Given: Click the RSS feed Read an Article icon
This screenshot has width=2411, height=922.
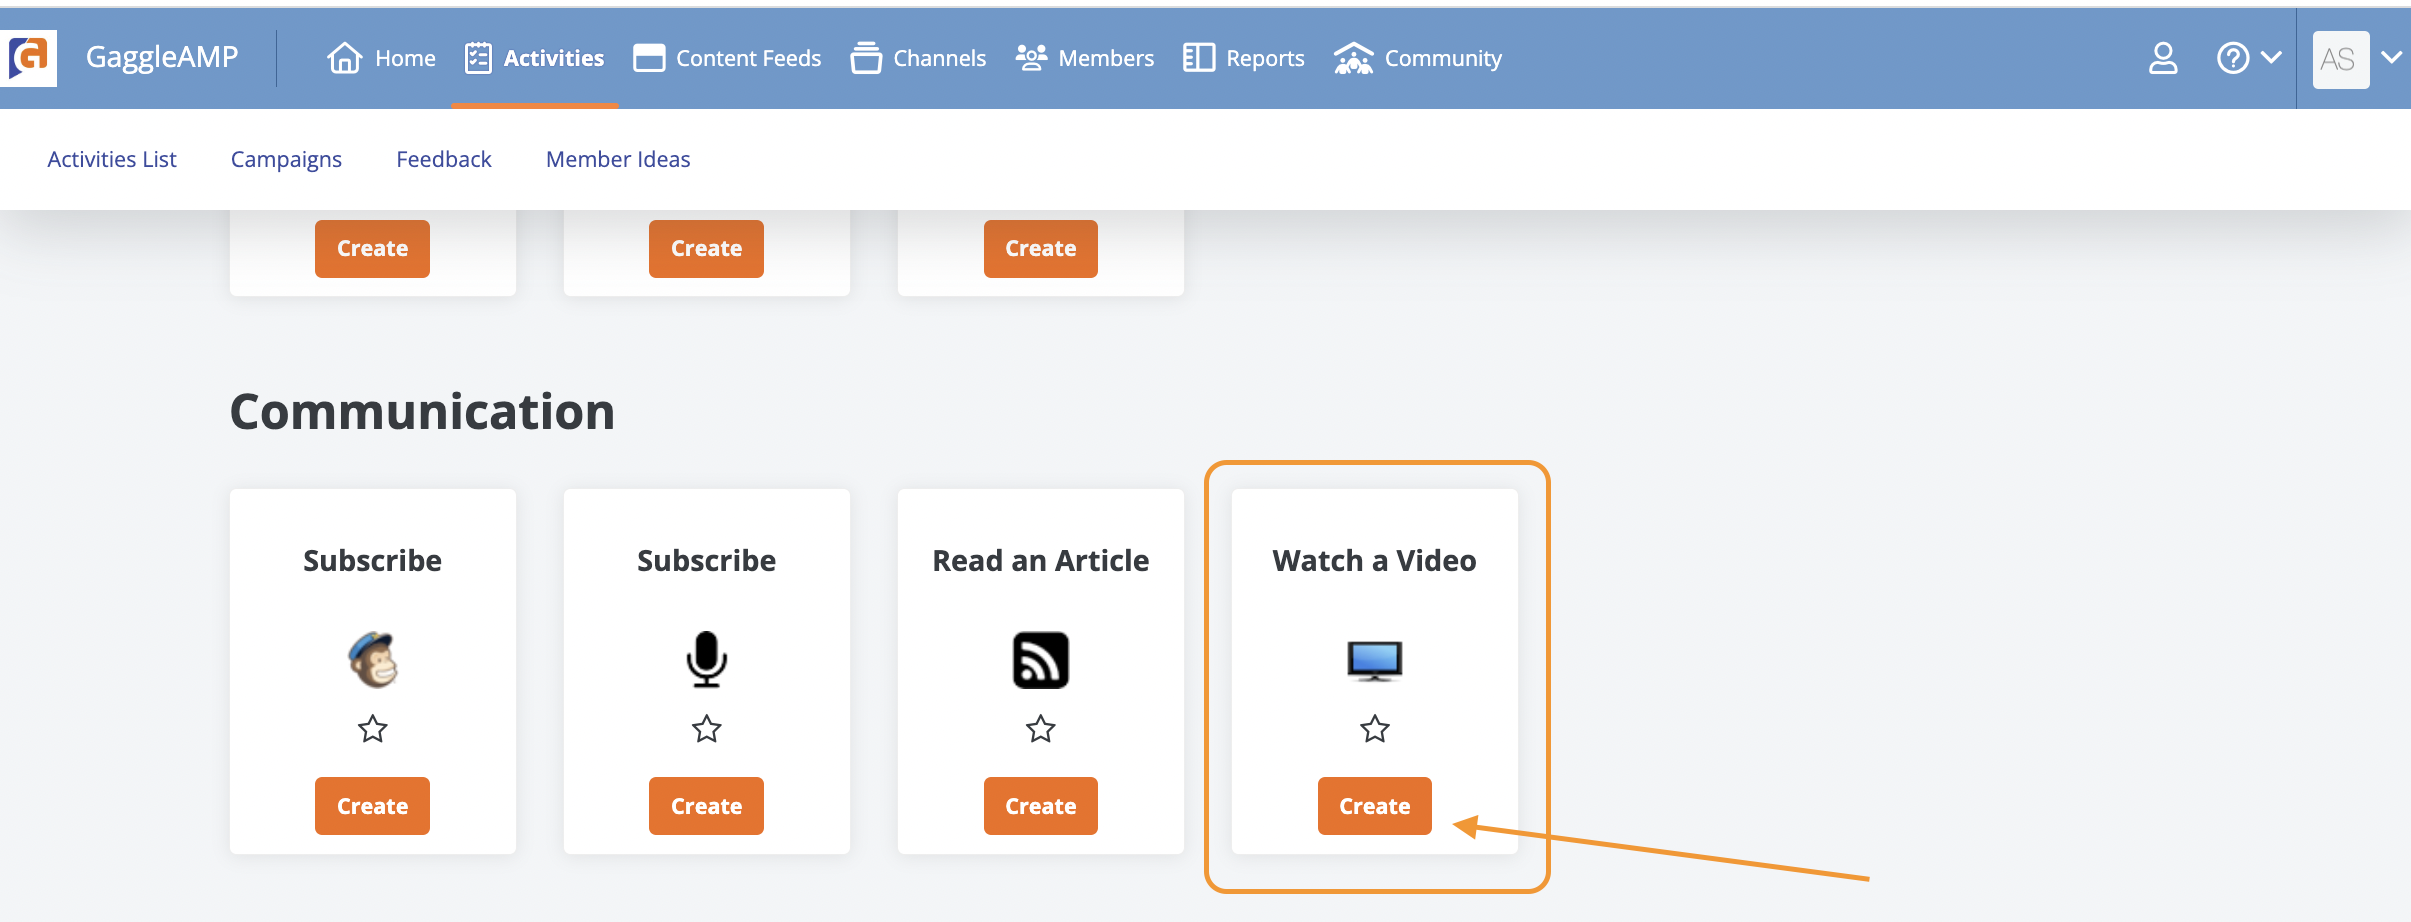Looking at the screenshot, I should pyautogui.click(x=1041, y=660).
